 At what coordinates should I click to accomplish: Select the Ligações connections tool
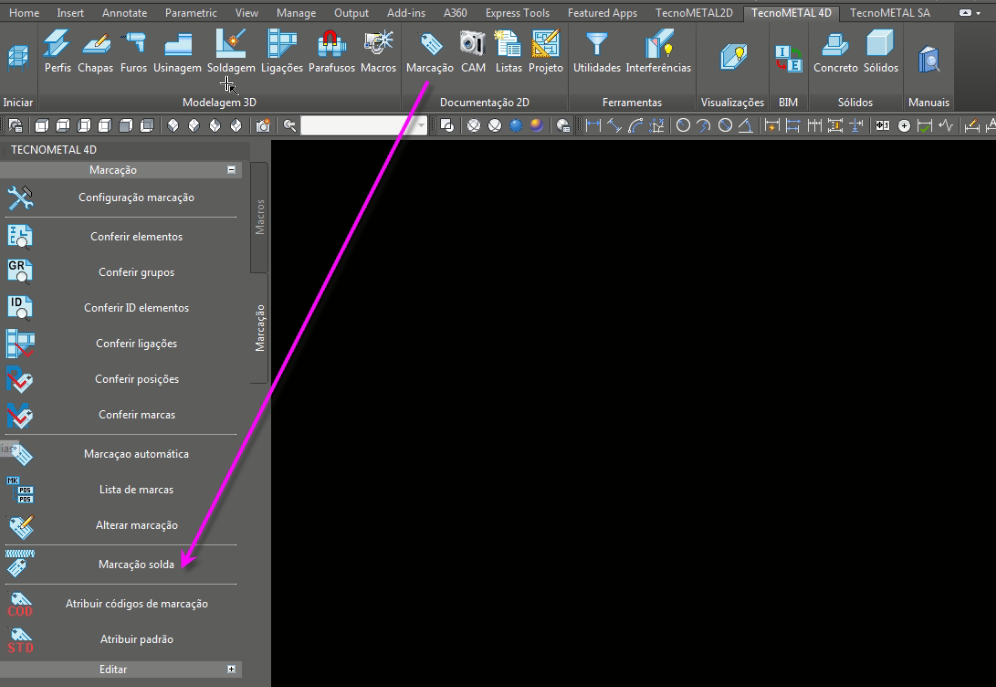[282, 52]
